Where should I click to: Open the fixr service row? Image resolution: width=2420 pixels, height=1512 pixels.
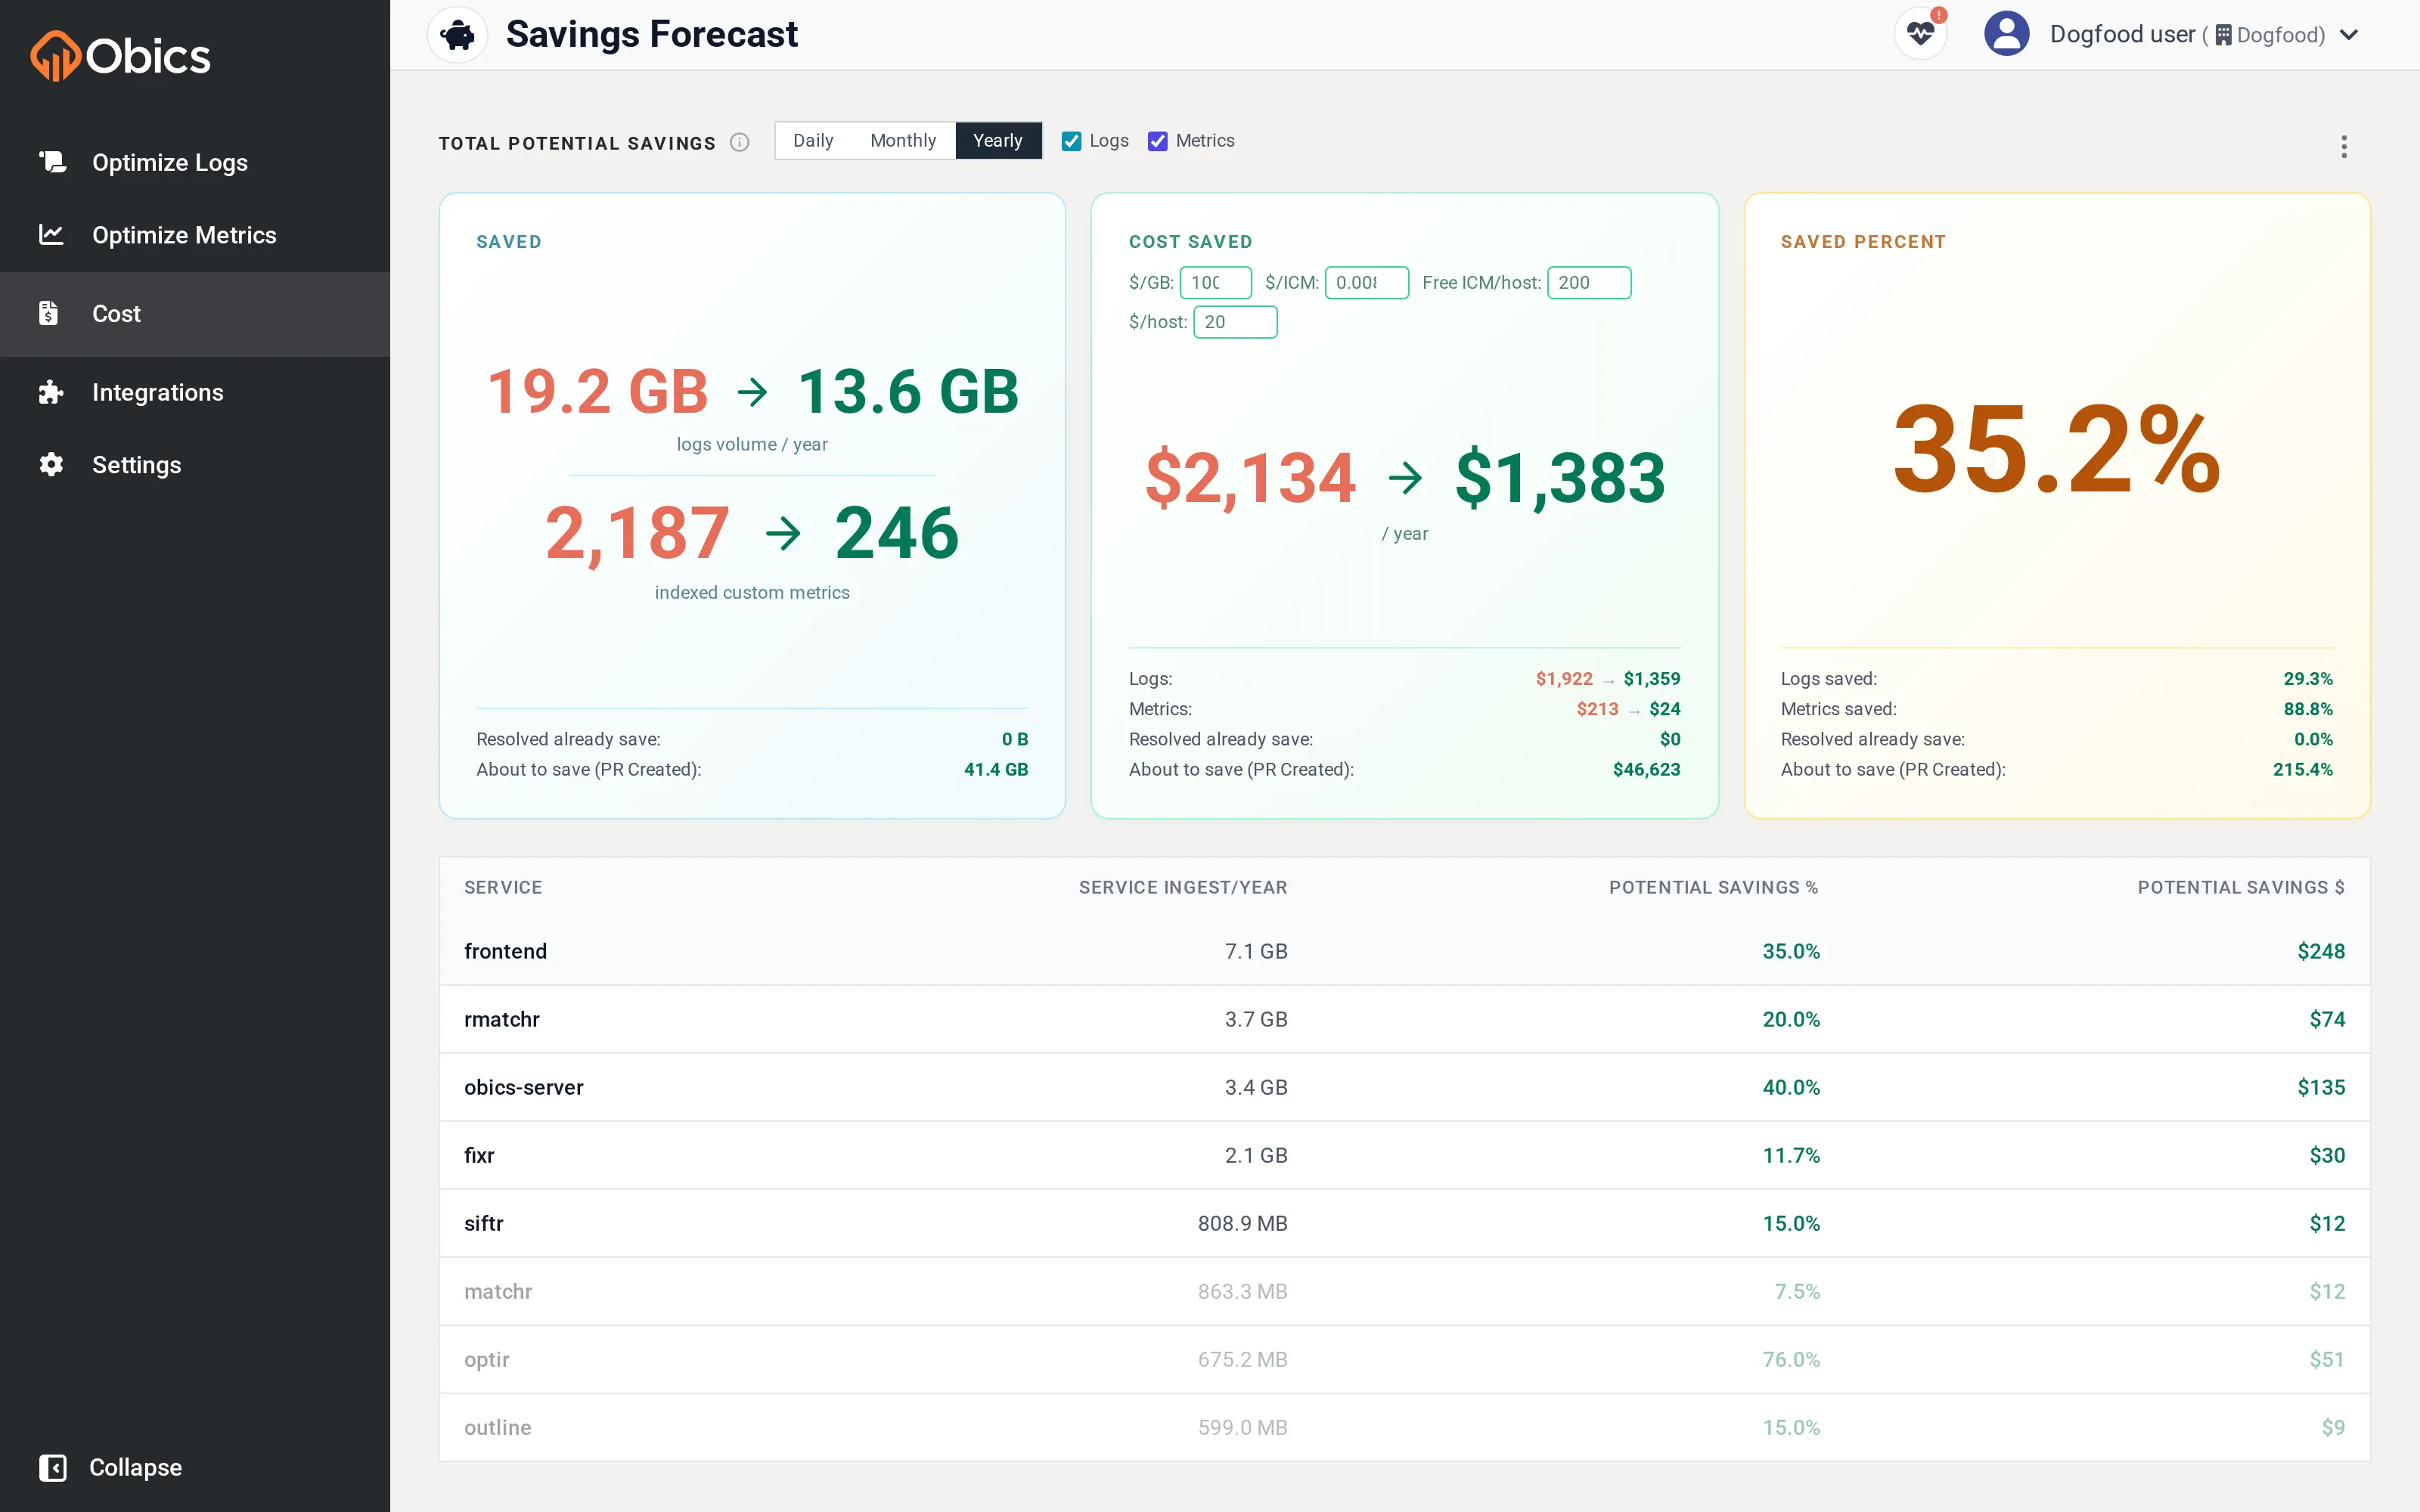[1404, 1155]
